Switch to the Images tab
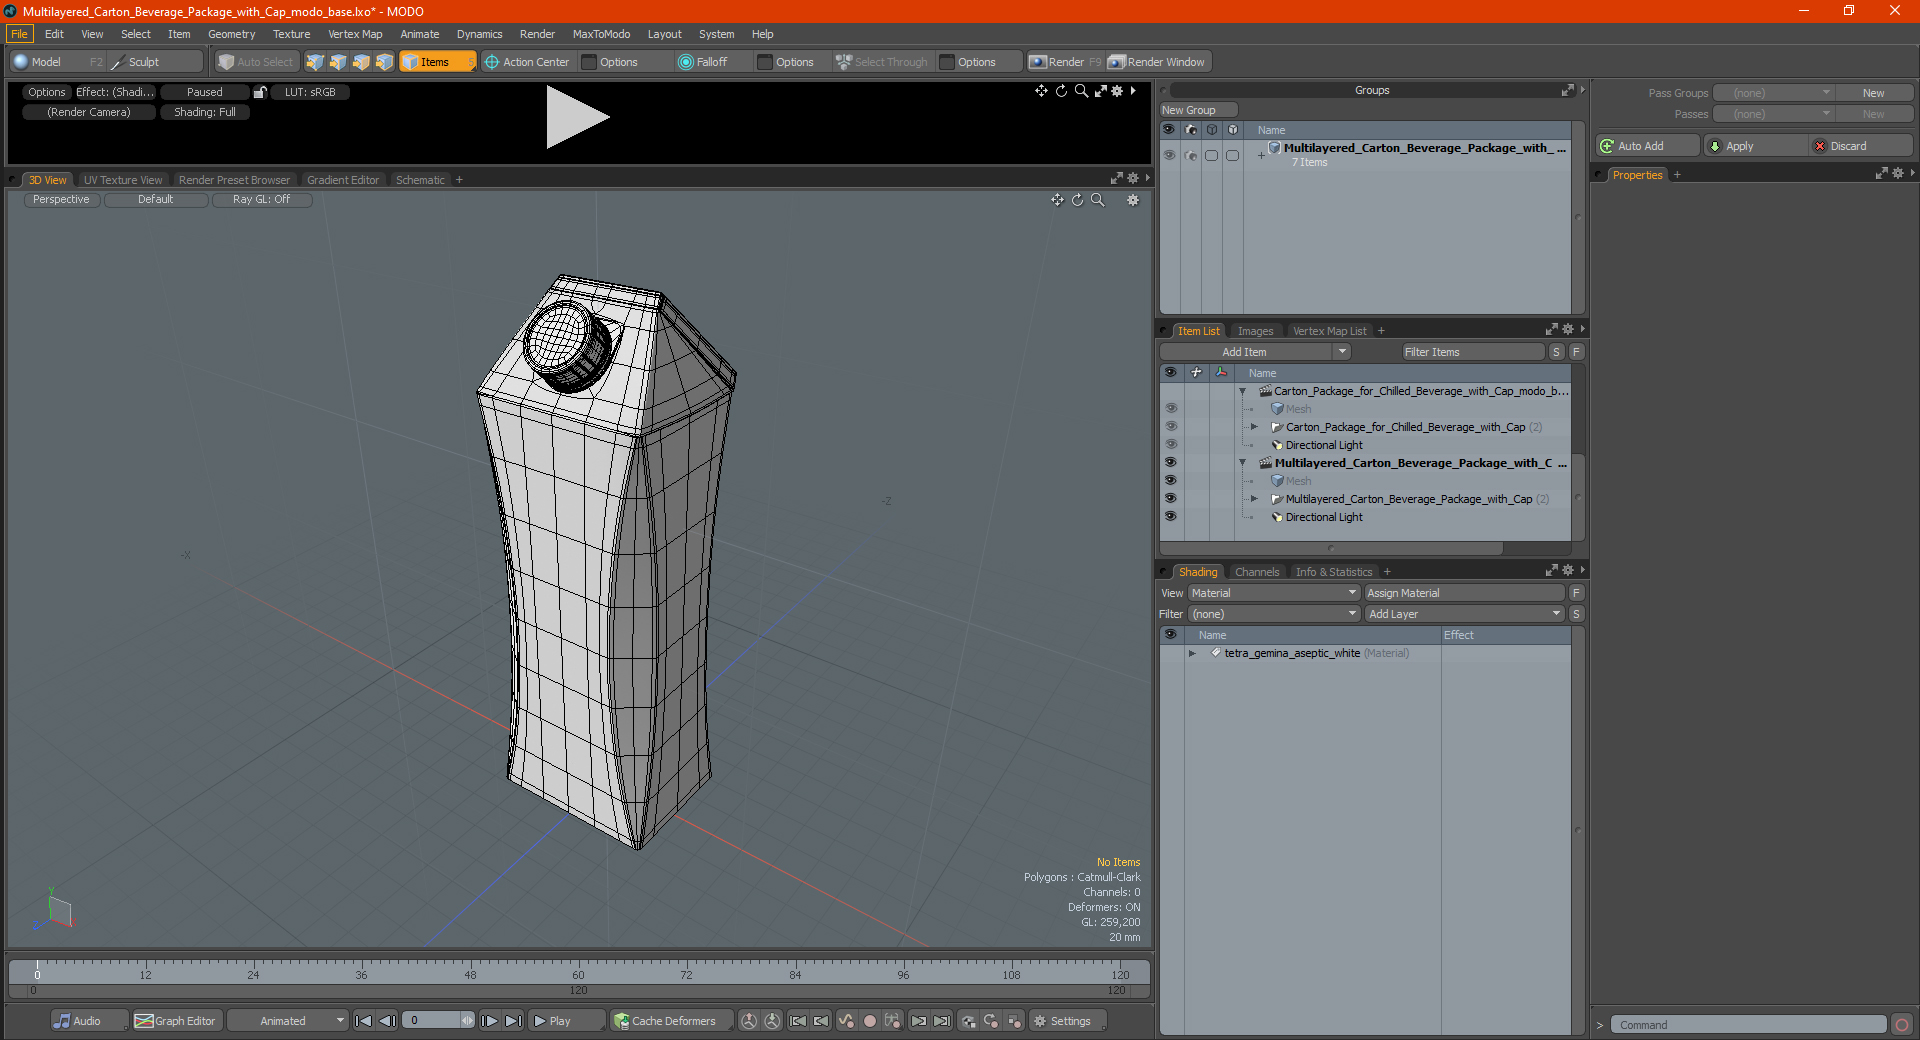 click(1255, 331)
